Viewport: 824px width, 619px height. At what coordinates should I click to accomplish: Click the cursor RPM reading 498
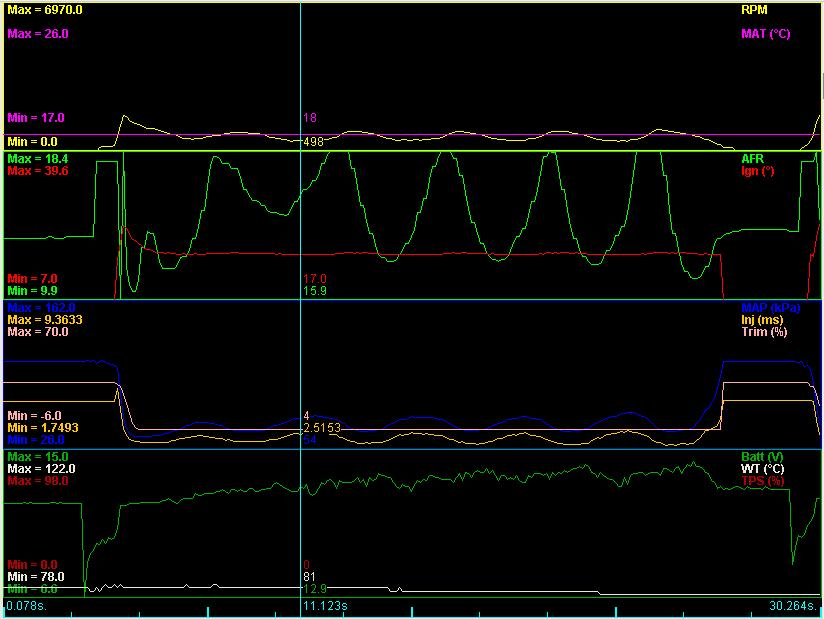point(314,142)
